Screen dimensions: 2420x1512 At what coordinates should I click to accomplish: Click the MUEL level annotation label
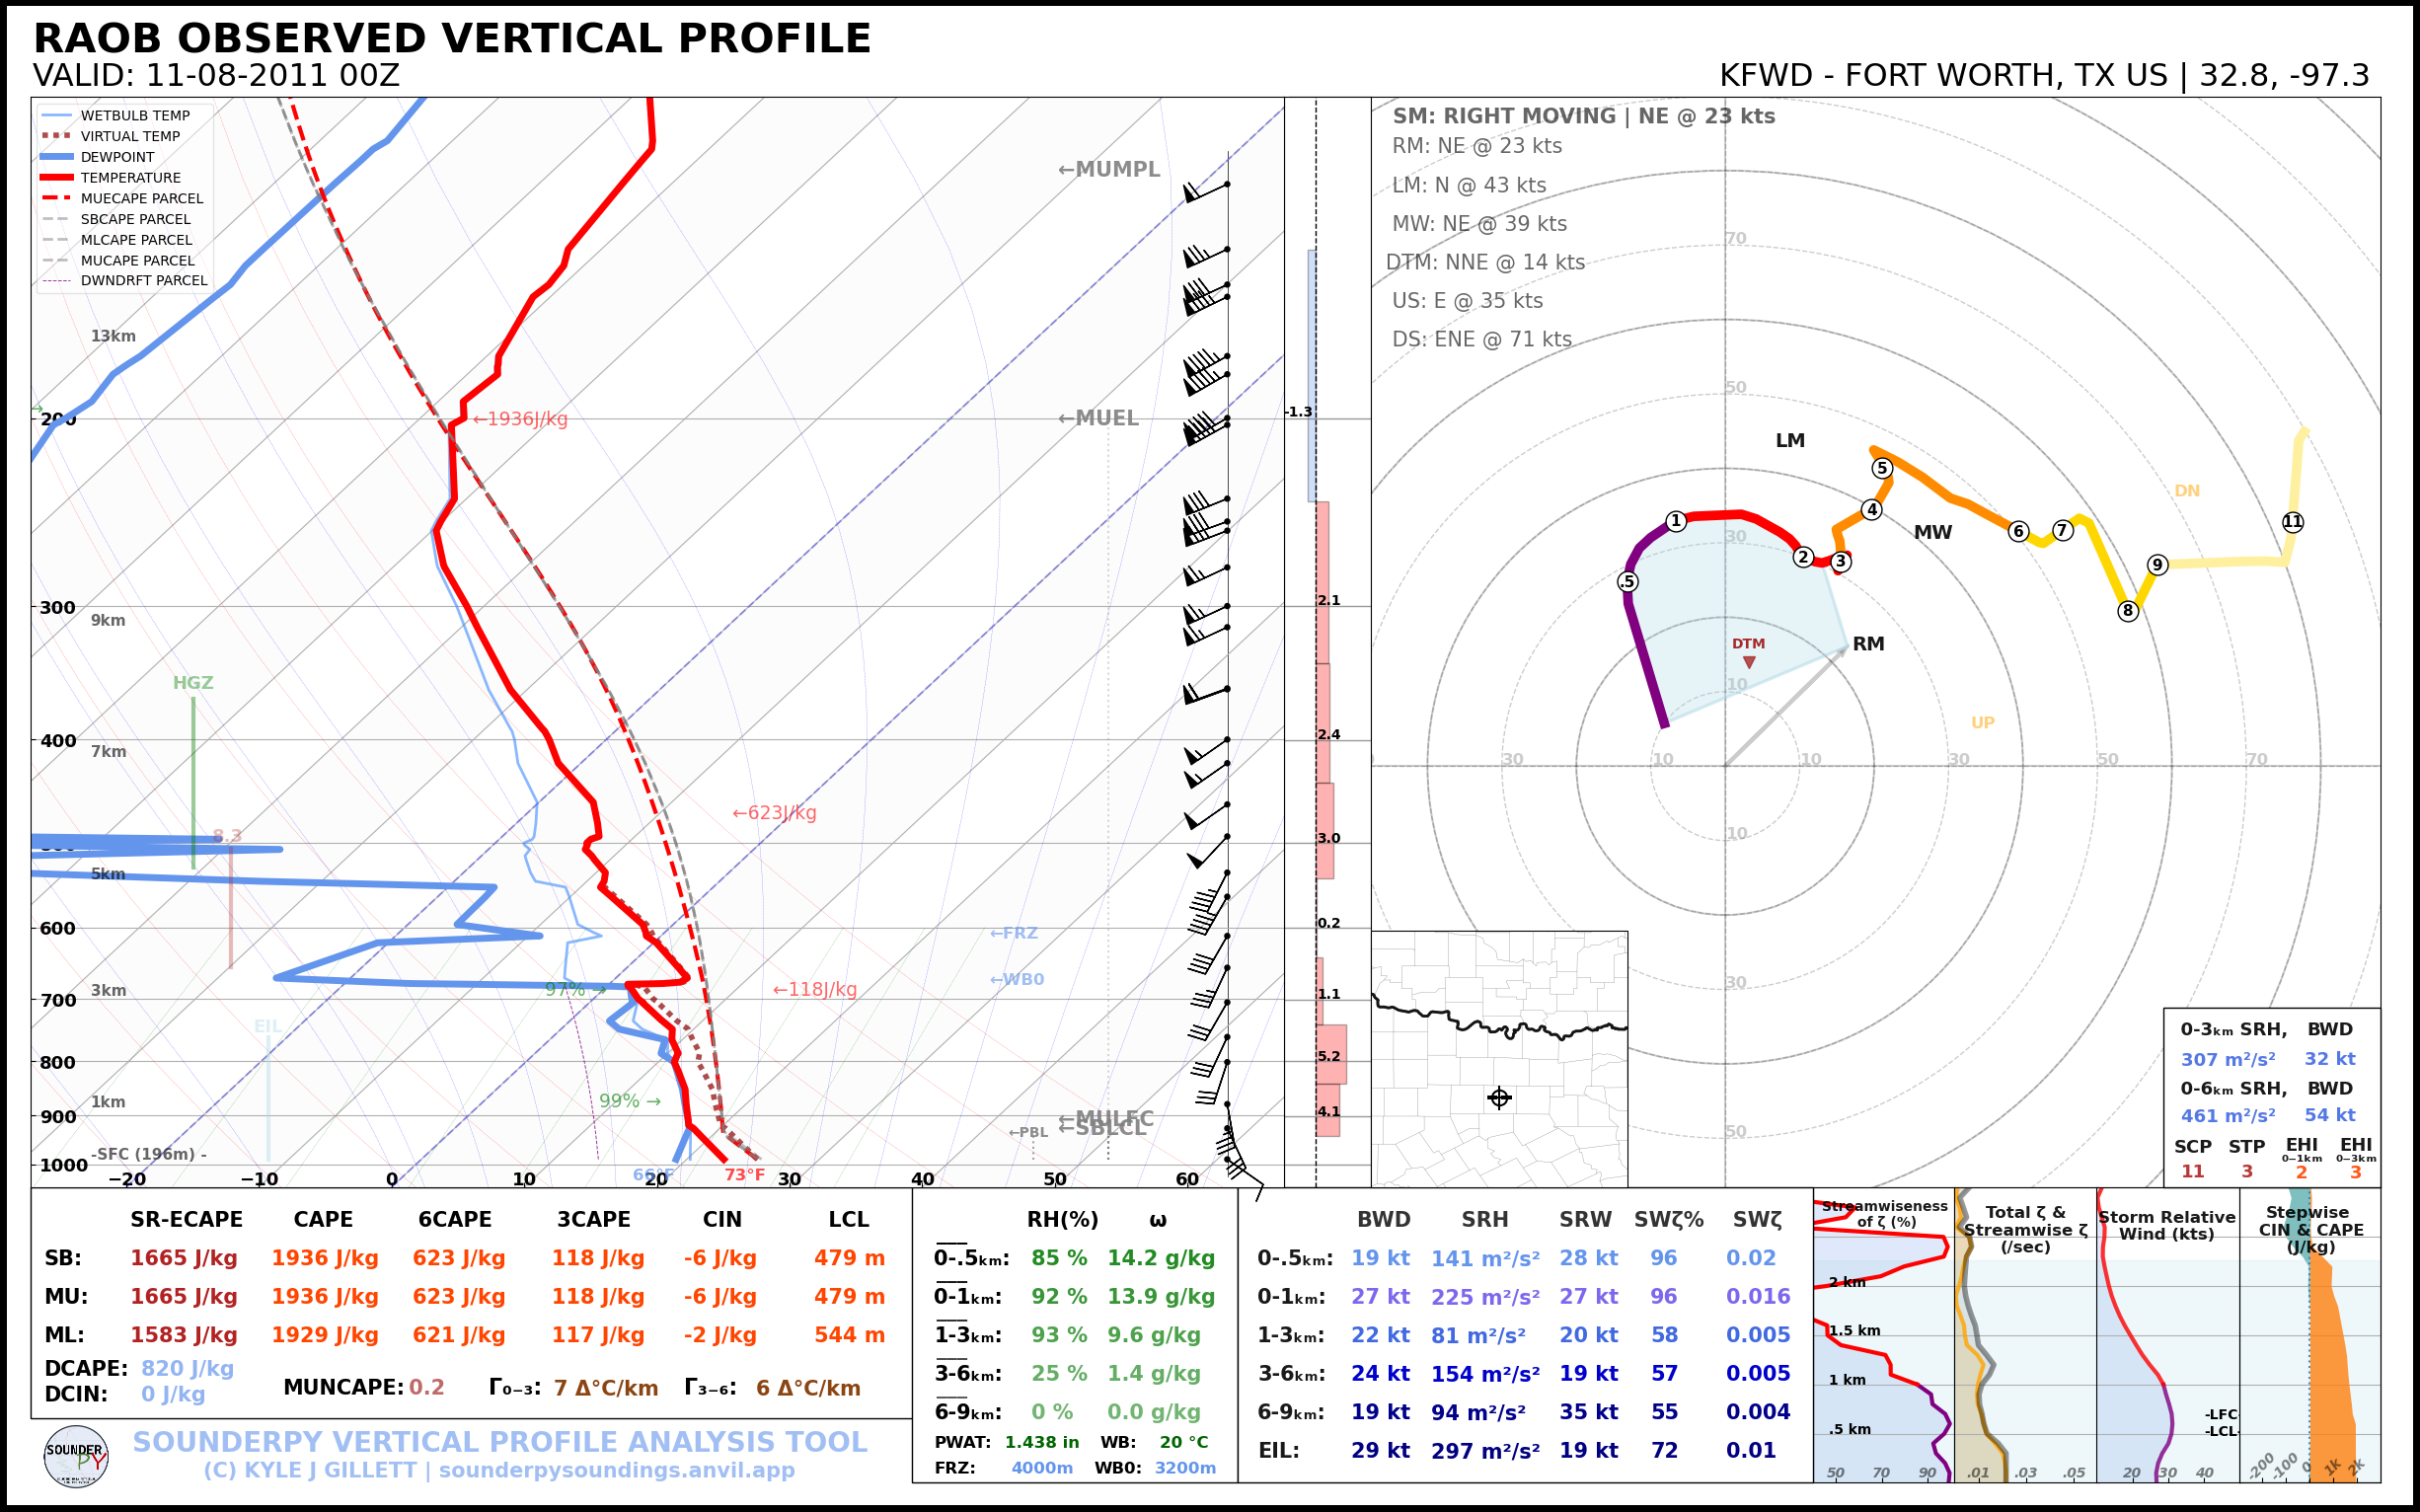1098,418
